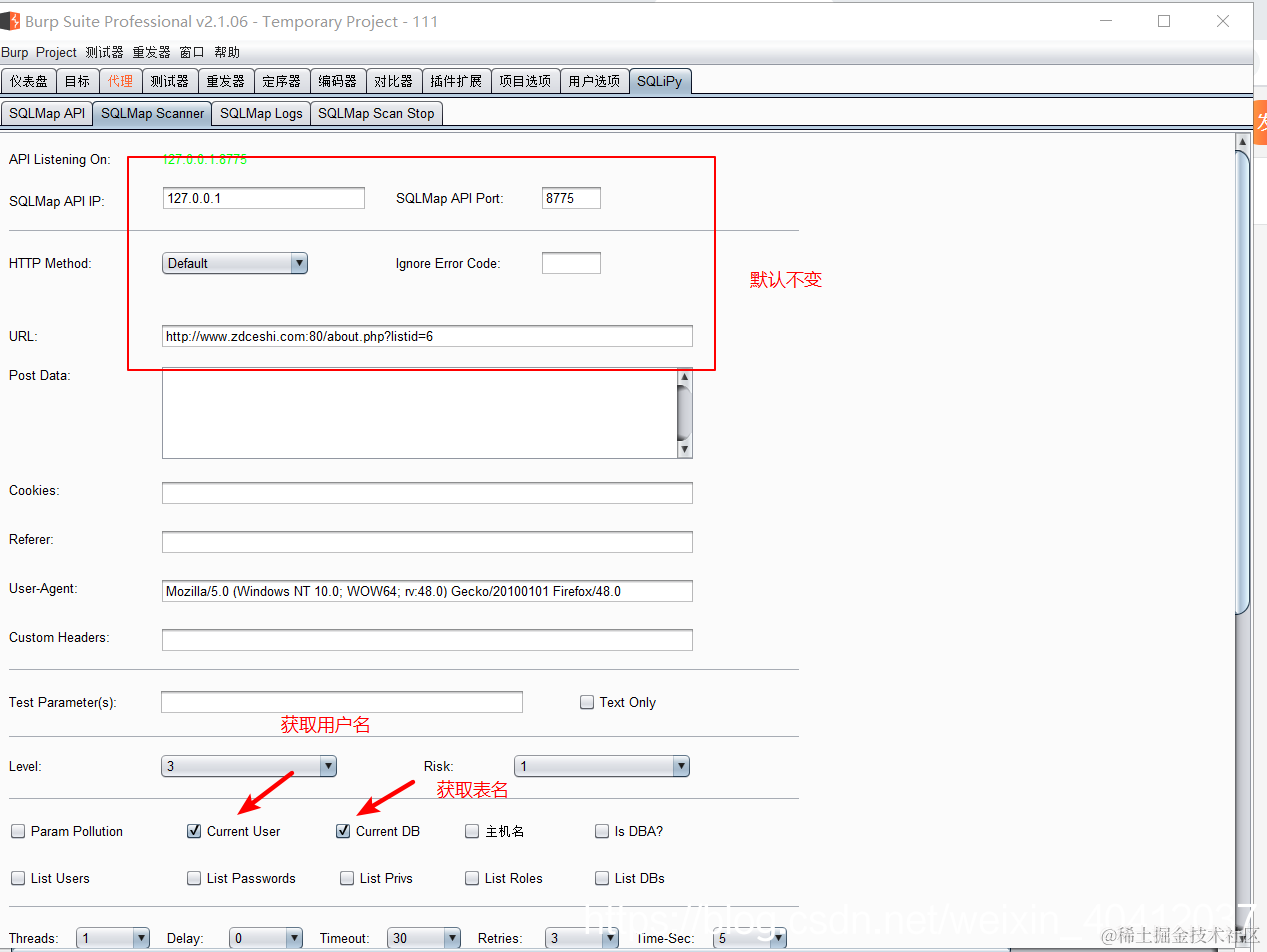Enable the Text Only checkbox
This screenshot has height=952, width=1267.
[587, 702]
